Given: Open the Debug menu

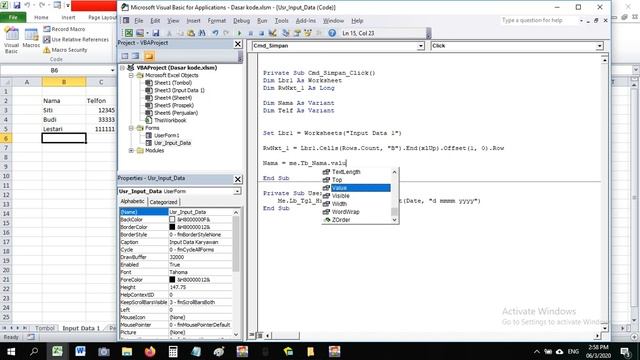Looking at the screenshot, I should click(x=241, y=21).
